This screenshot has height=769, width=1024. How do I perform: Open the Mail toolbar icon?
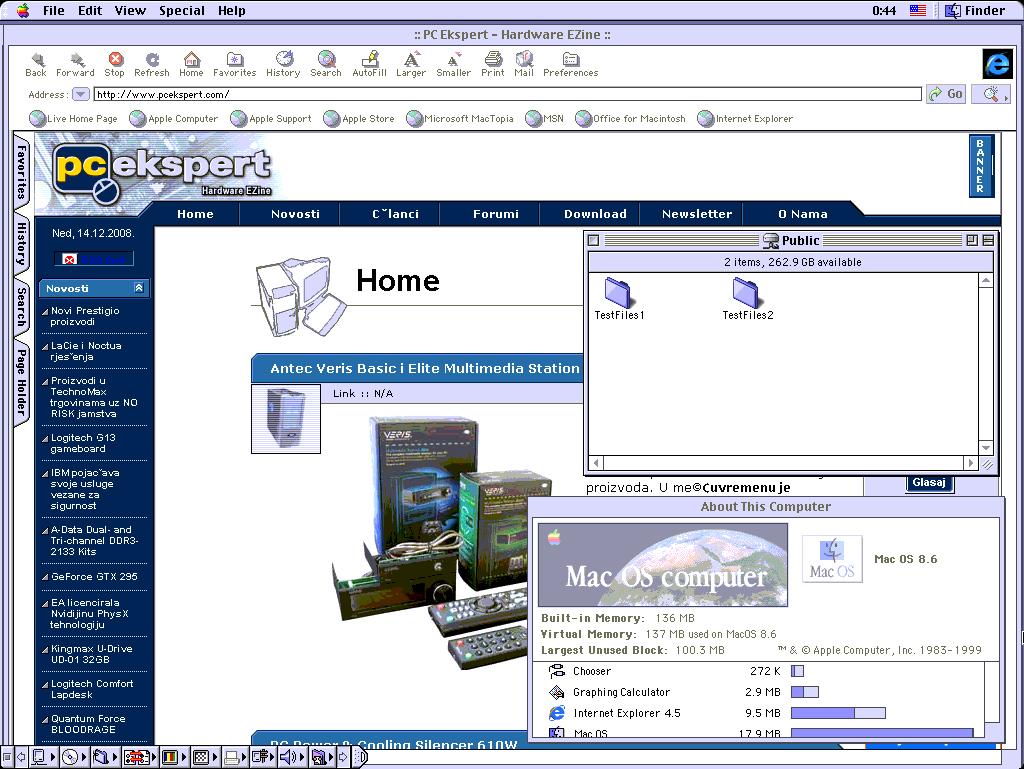pos(524,64)
